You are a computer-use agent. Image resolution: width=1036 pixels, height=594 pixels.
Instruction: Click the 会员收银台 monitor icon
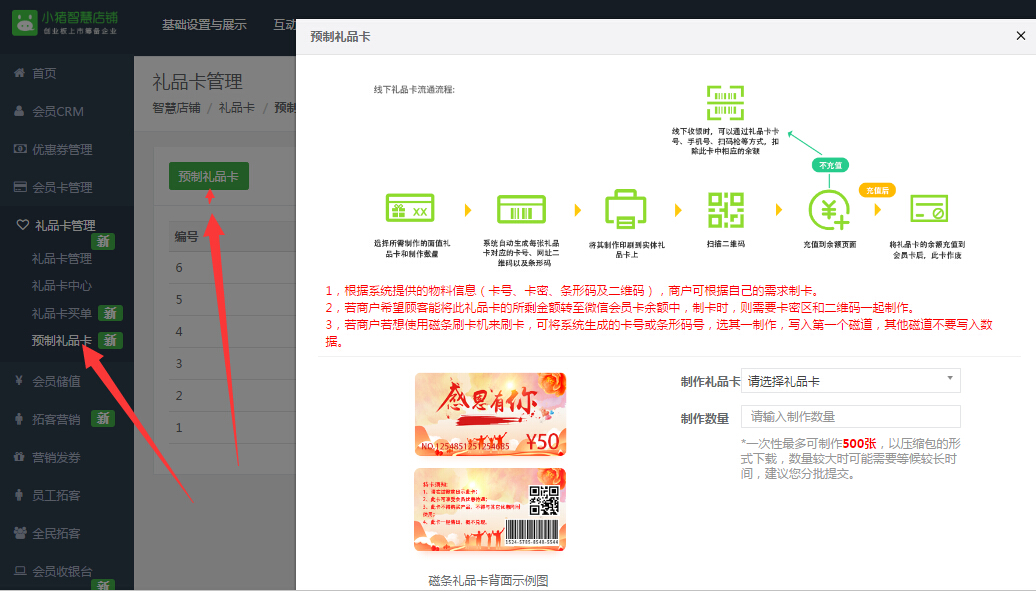(x=20, y=571)
